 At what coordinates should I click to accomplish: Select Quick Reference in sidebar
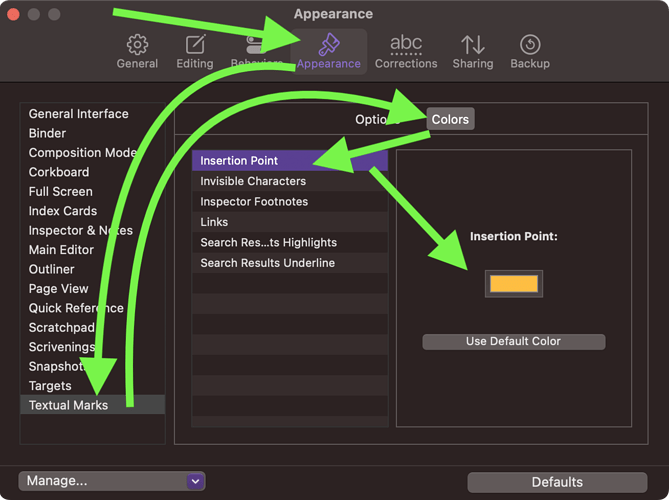point(93,308)
